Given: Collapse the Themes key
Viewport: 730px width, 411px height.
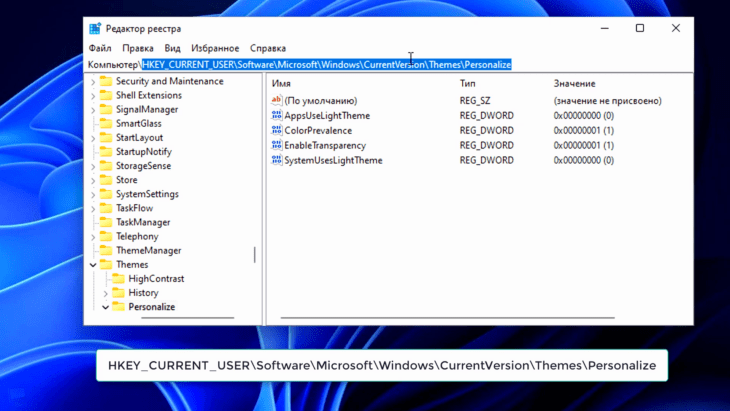Looking at the screenshot, I should coord(93,265).
